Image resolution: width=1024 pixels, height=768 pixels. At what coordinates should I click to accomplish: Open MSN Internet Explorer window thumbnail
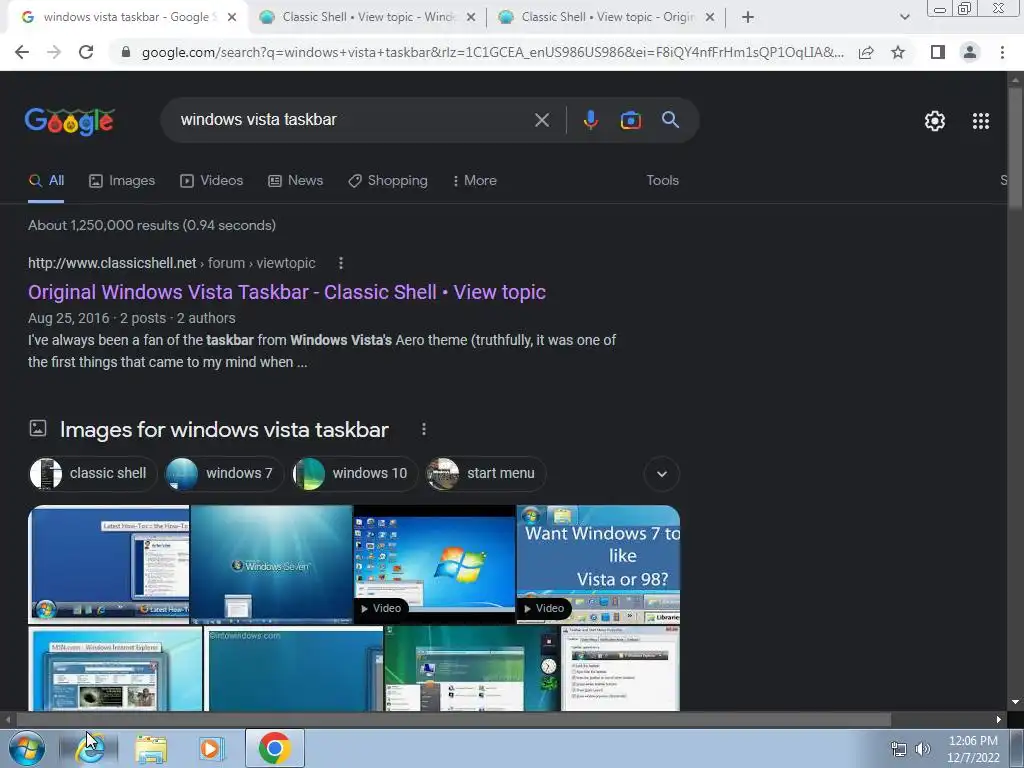[115, 668]
